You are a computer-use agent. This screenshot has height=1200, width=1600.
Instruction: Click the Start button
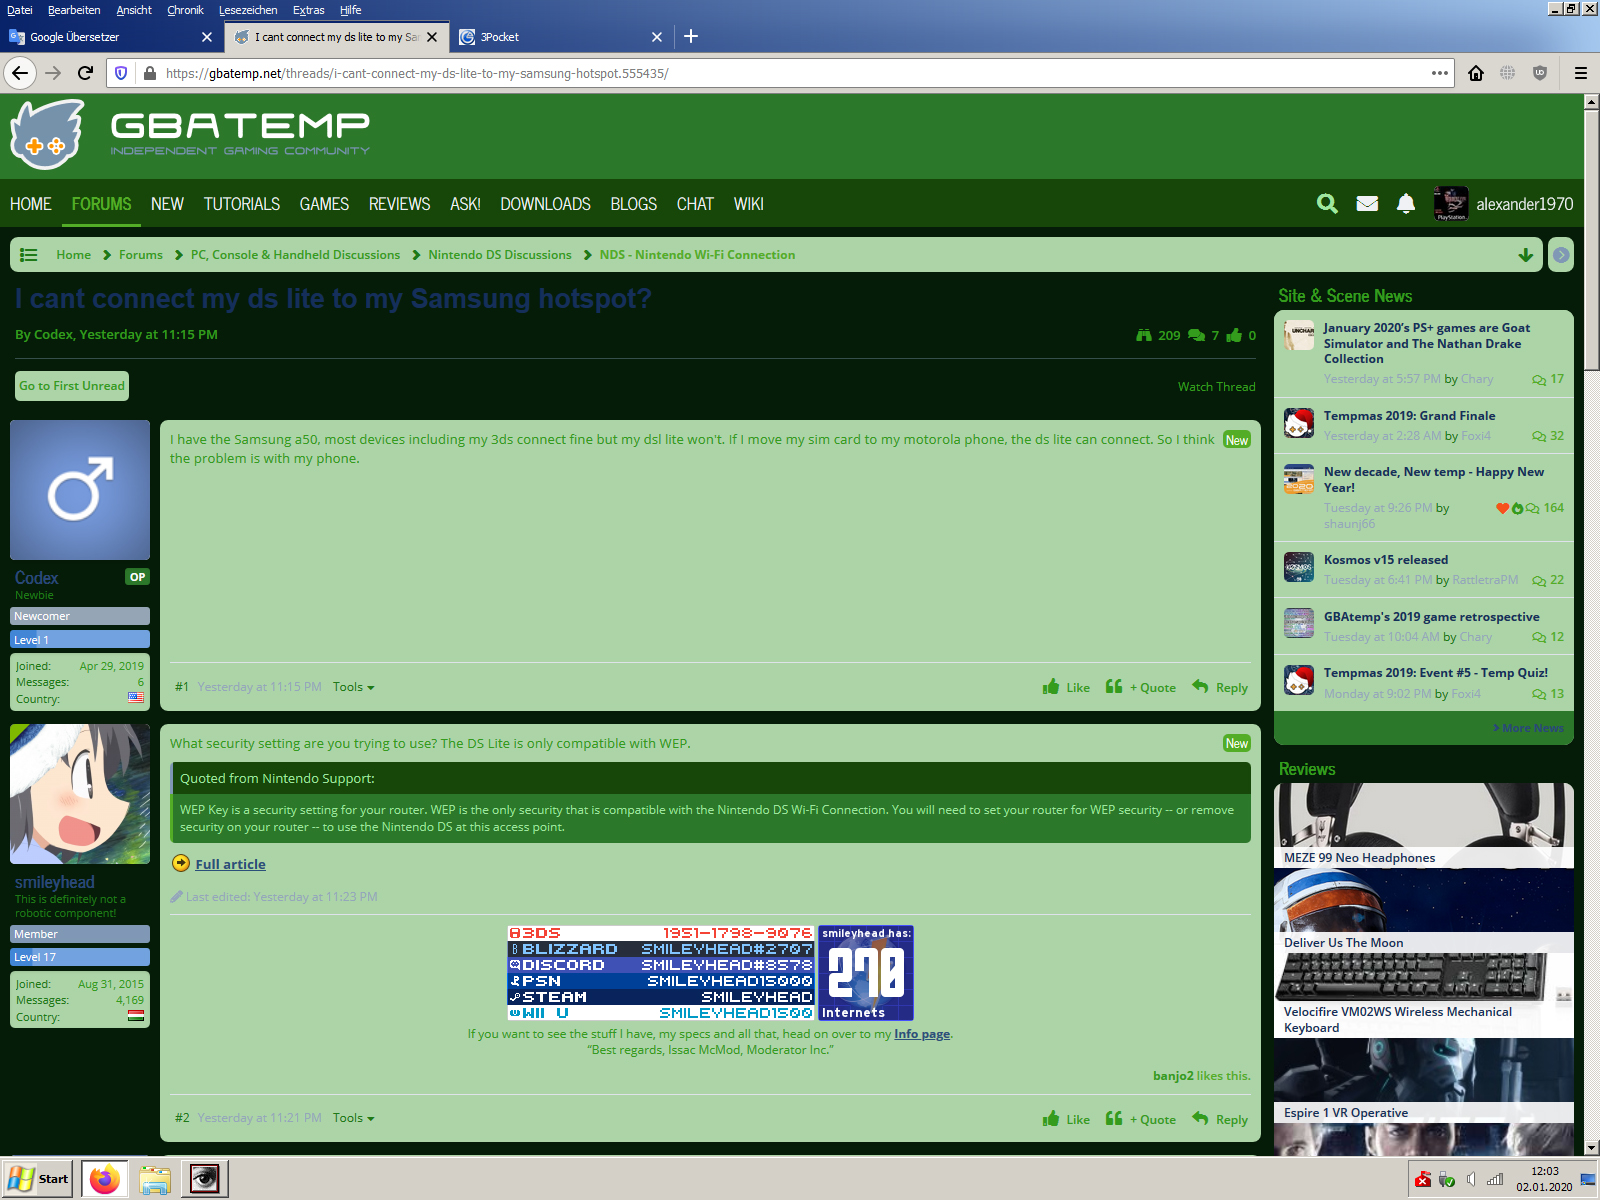[x=38, y=1179]
